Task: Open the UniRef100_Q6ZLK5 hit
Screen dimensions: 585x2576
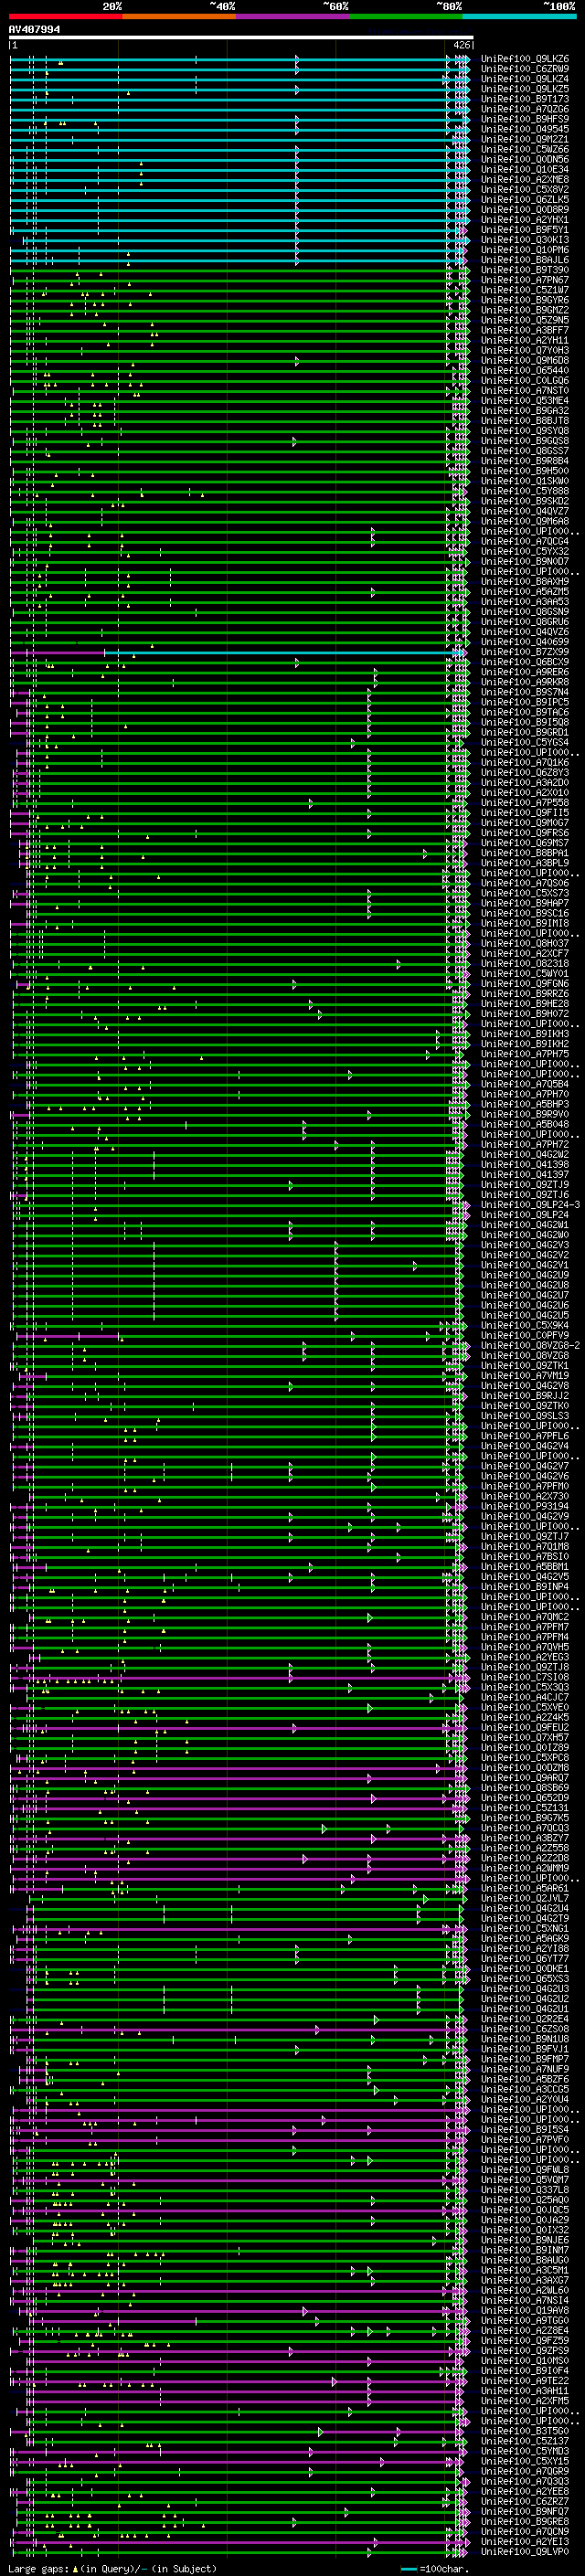Action: (525, 199)
